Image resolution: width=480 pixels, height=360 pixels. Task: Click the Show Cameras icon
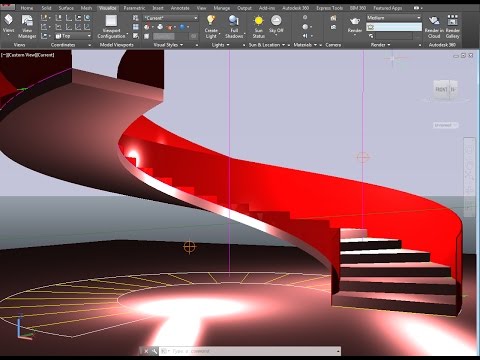(x=333, y=27)
